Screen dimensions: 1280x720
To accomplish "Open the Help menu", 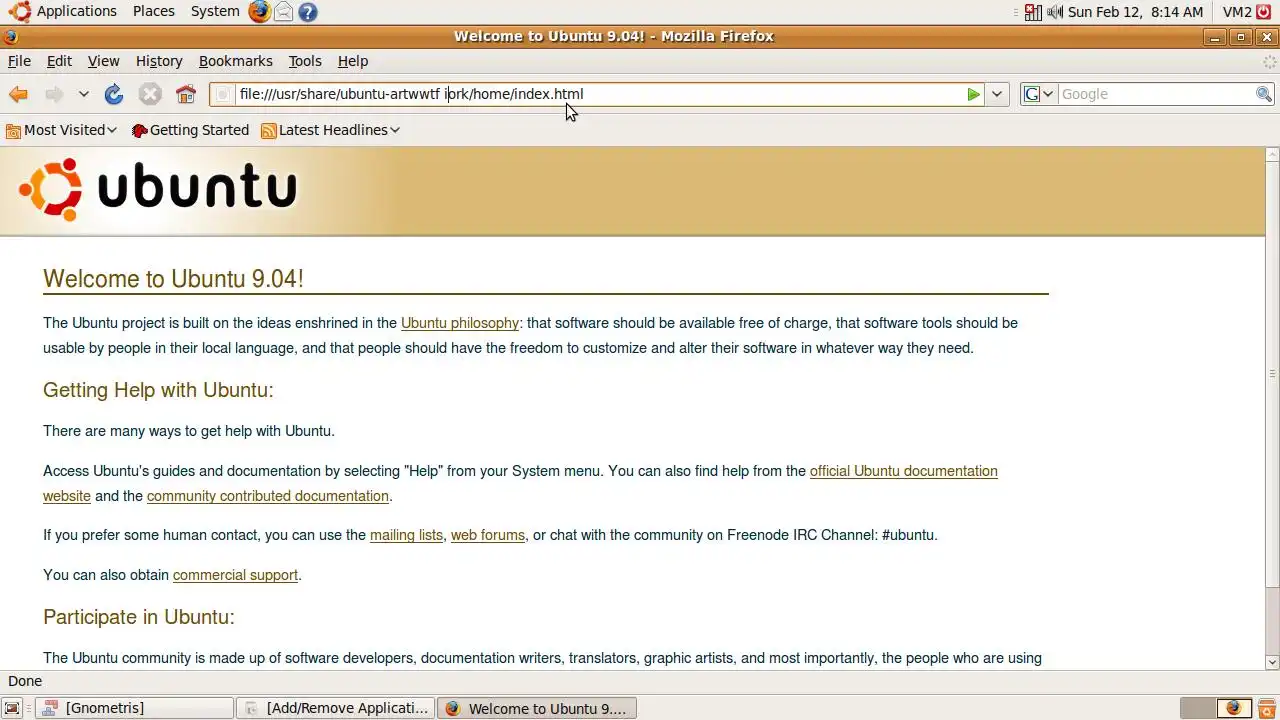I will tap(352, 61).
